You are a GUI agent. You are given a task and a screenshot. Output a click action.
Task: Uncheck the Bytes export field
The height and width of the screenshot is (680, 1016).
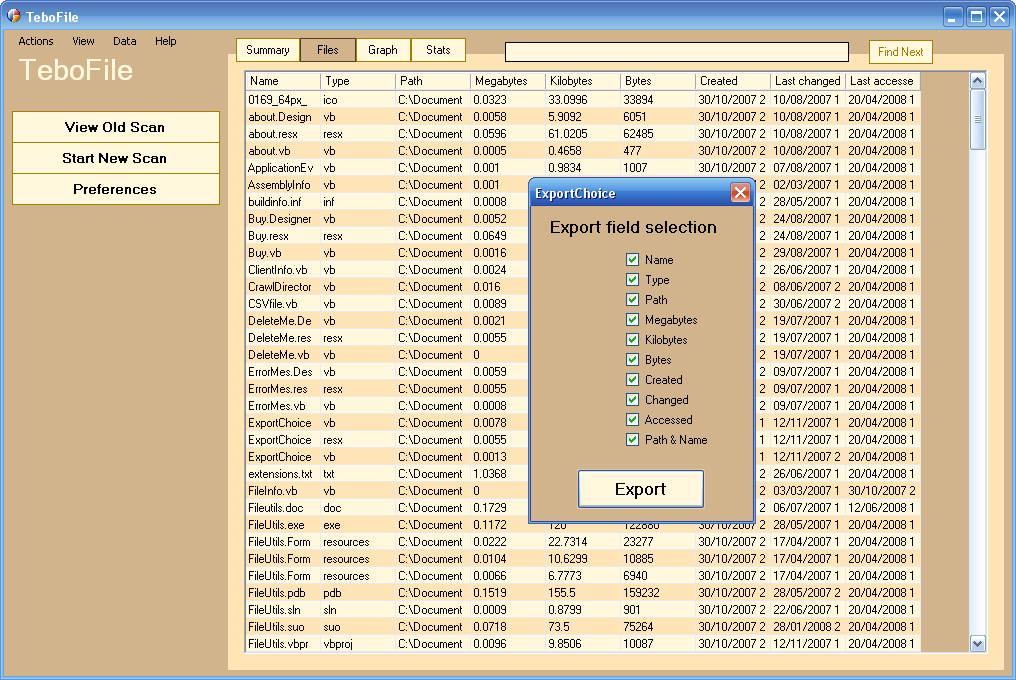pyautogui.click(x=632, y=360)
